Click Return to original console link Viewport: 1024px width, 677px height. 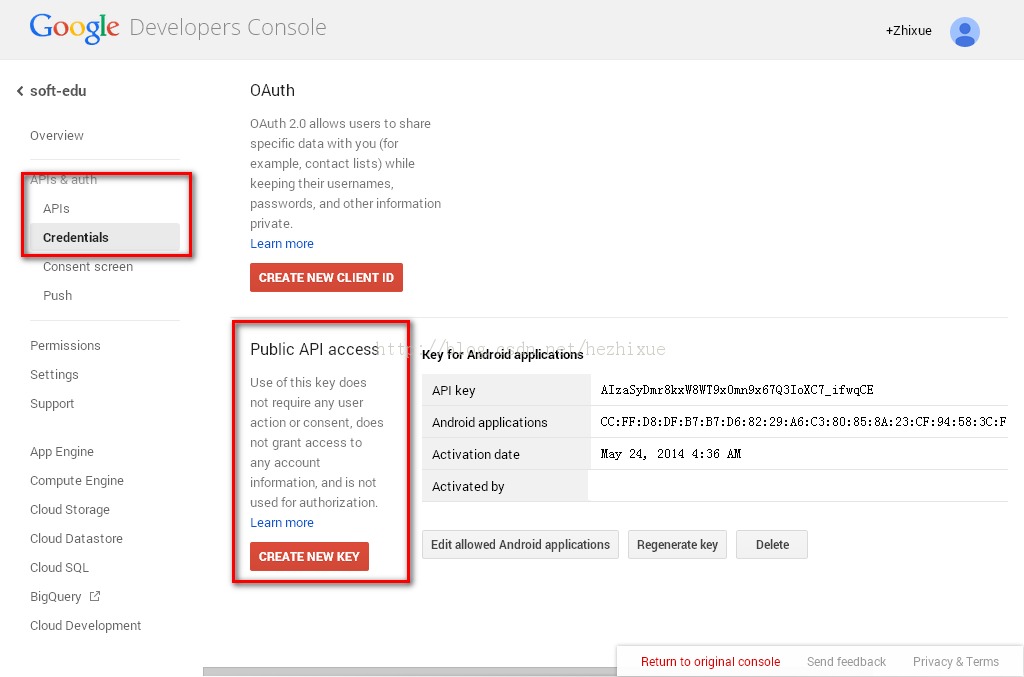point(711,661)
